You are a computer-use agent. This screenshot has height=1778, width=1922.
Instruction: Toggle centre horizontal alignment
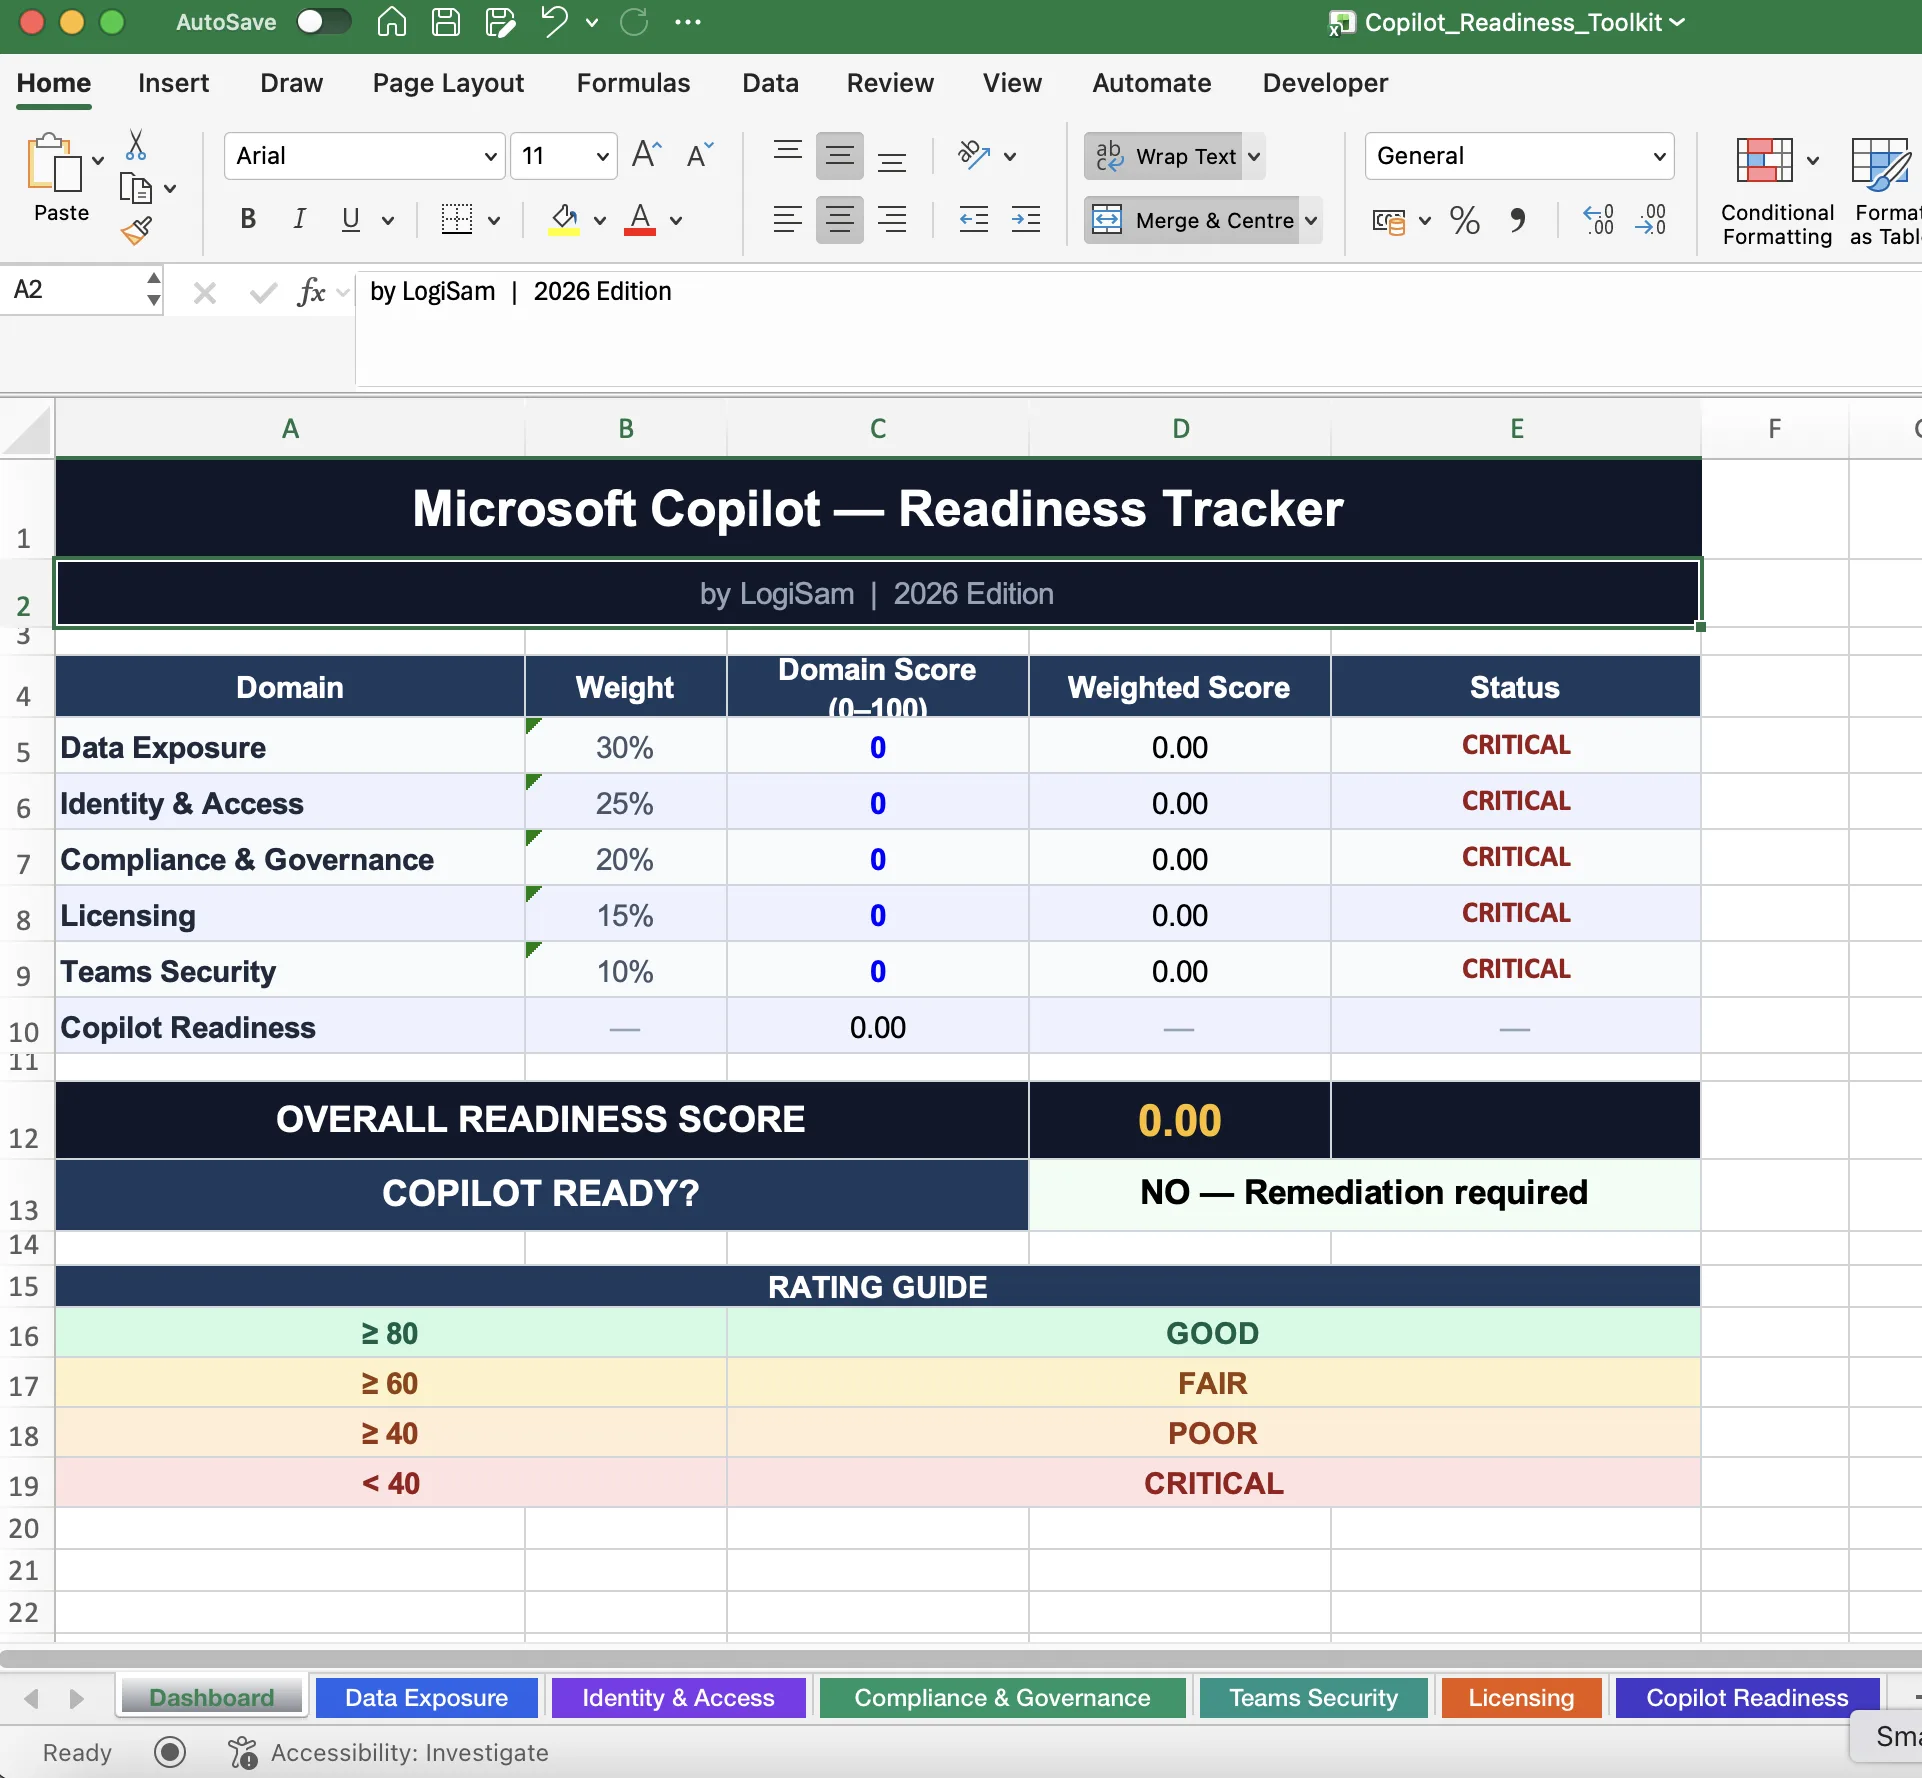[x=840, y=219]
